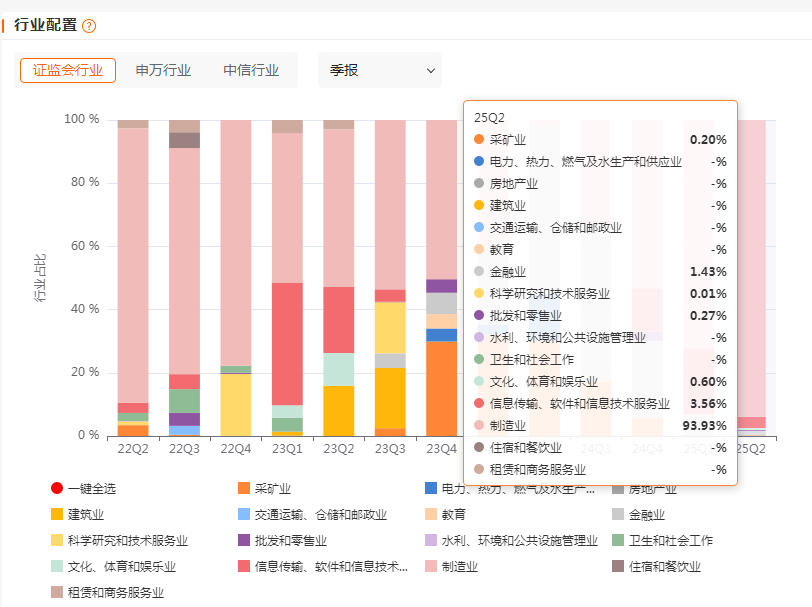Click the 25Q2 stacked bar
This screenshot has width=812, height=607.
click(x=751, y=278)
